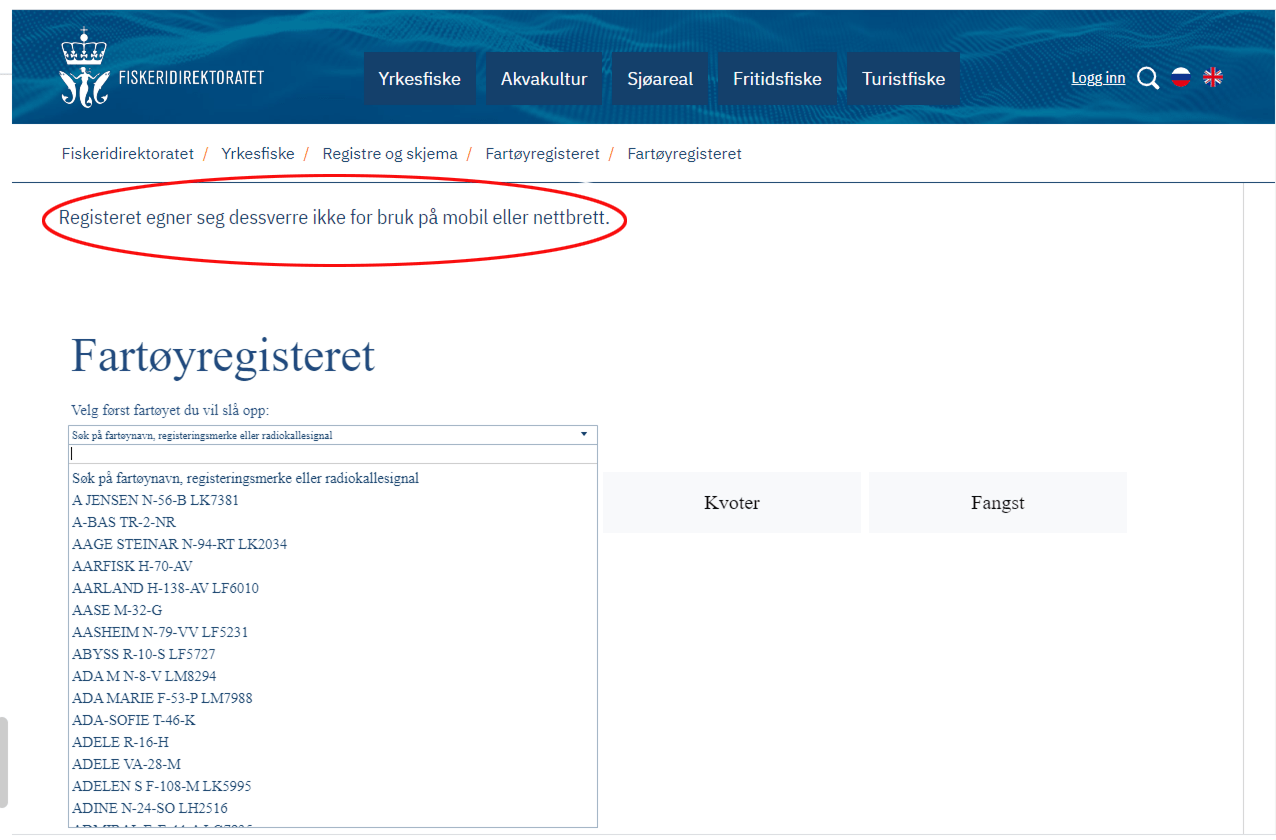This screenshot has height=840, width=1276.
Task: Switch to English via the UK flag
Action: click(1213, 78)
